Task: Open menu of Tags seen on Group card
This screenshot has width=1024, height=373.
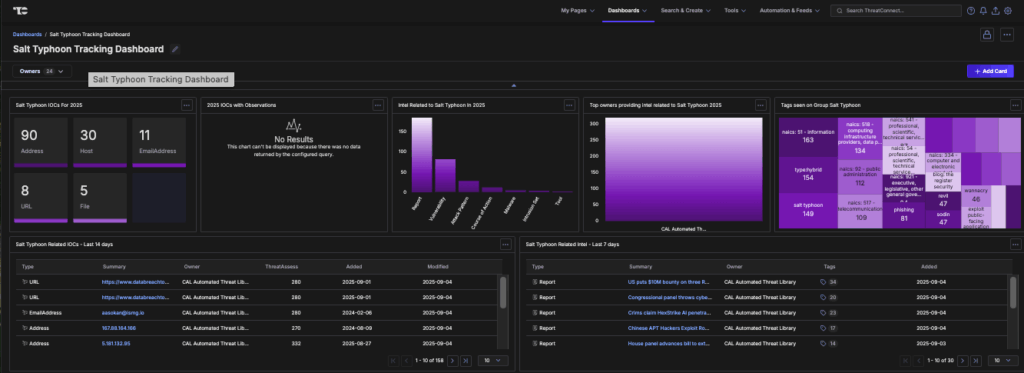Action: (x=1016, y=105)
